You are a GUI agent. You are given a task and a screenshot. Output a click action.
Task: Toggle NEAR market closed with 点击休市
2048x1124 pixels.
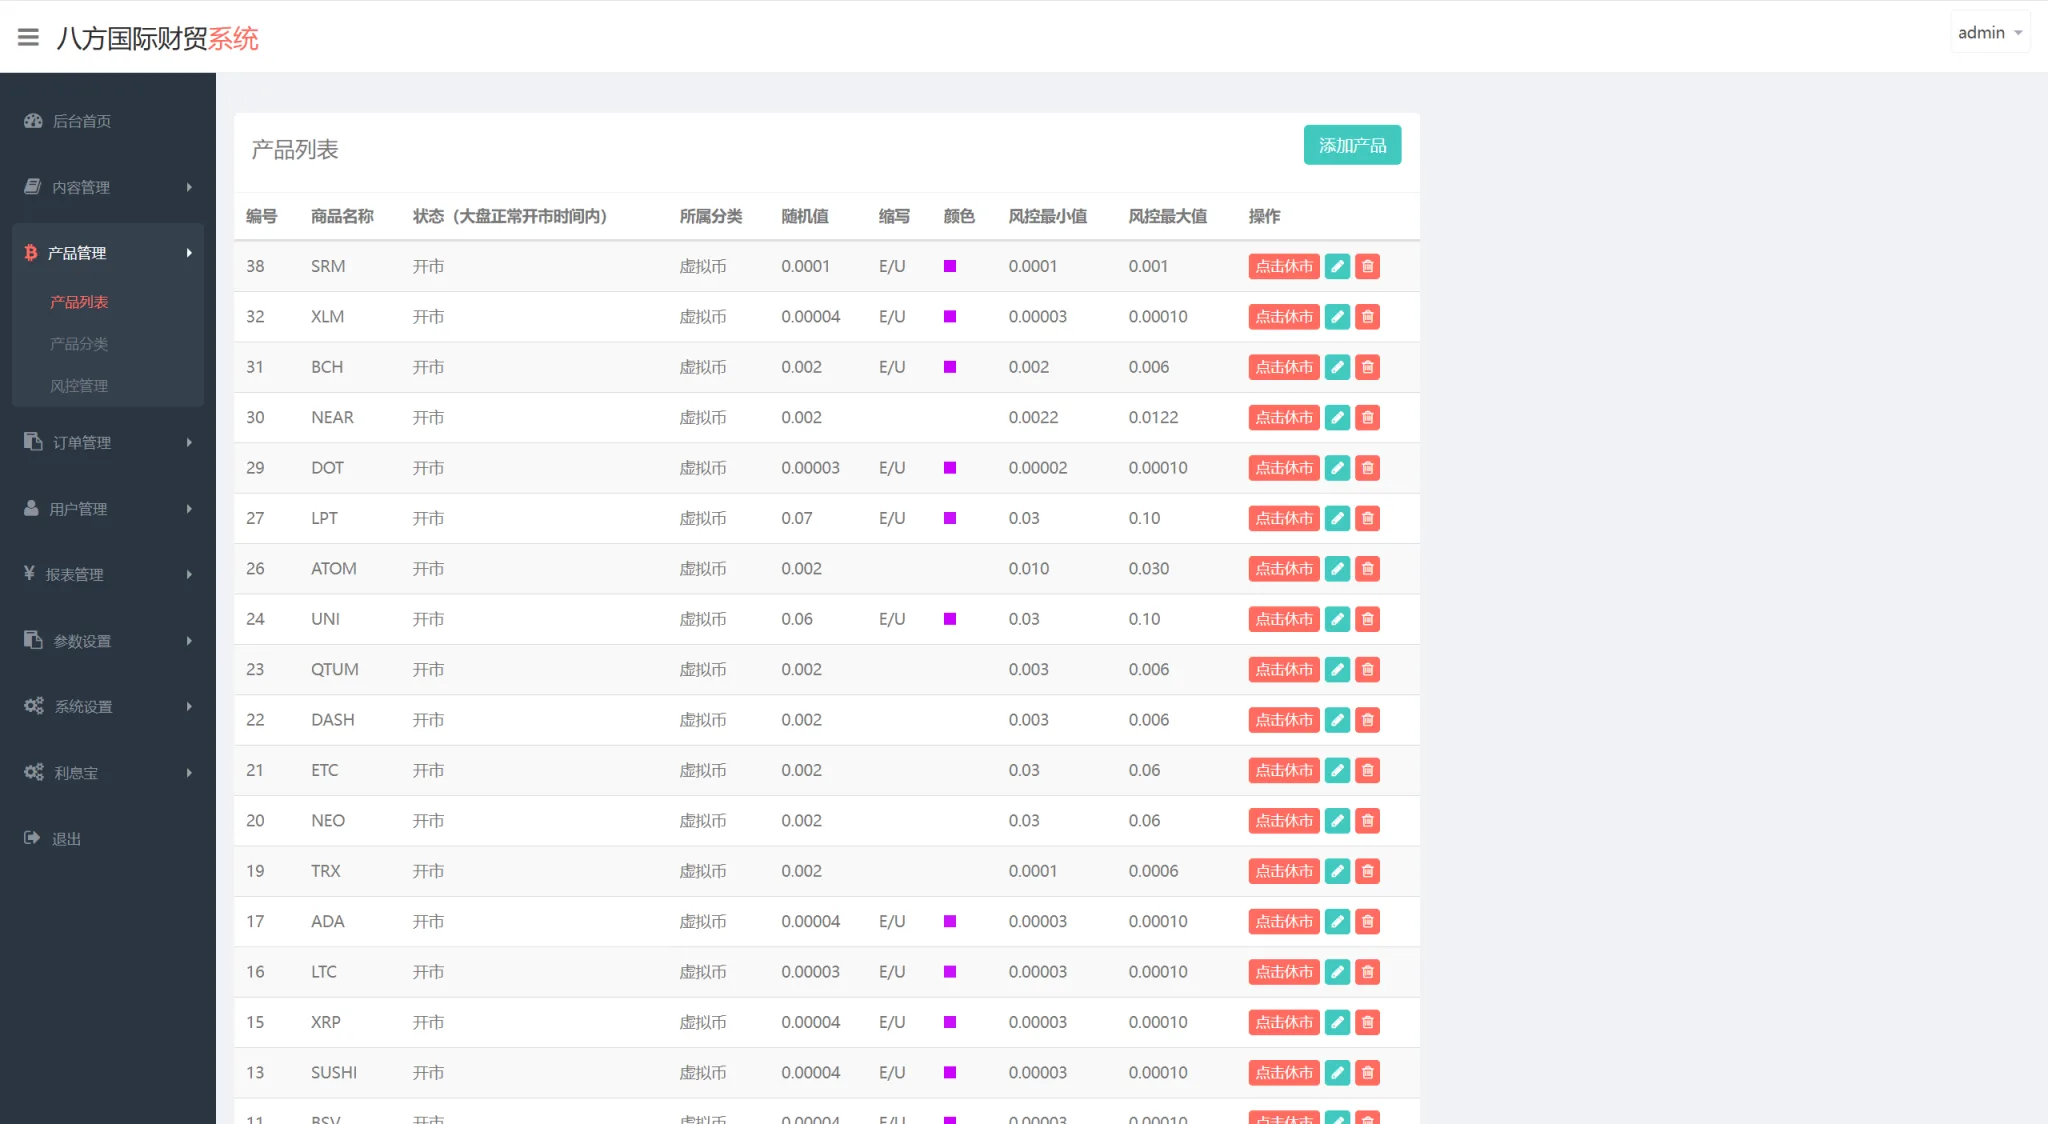[x=1283, y=418]
